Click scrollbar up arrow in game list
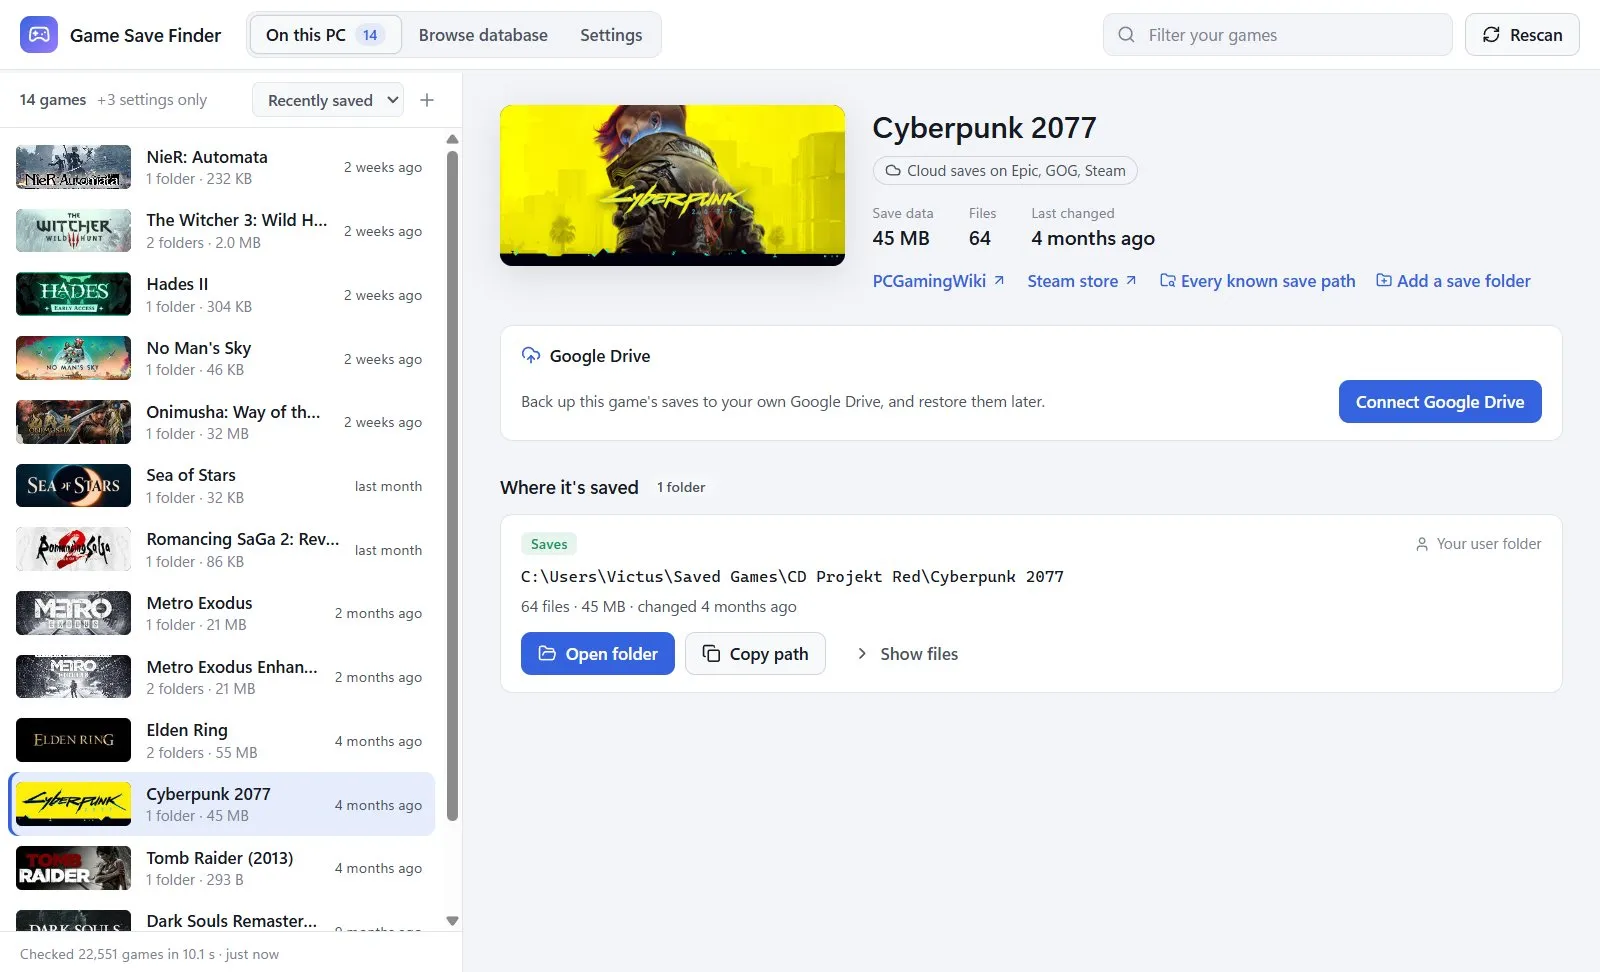This screenshot has height=972, width=1600. [452, 140]
